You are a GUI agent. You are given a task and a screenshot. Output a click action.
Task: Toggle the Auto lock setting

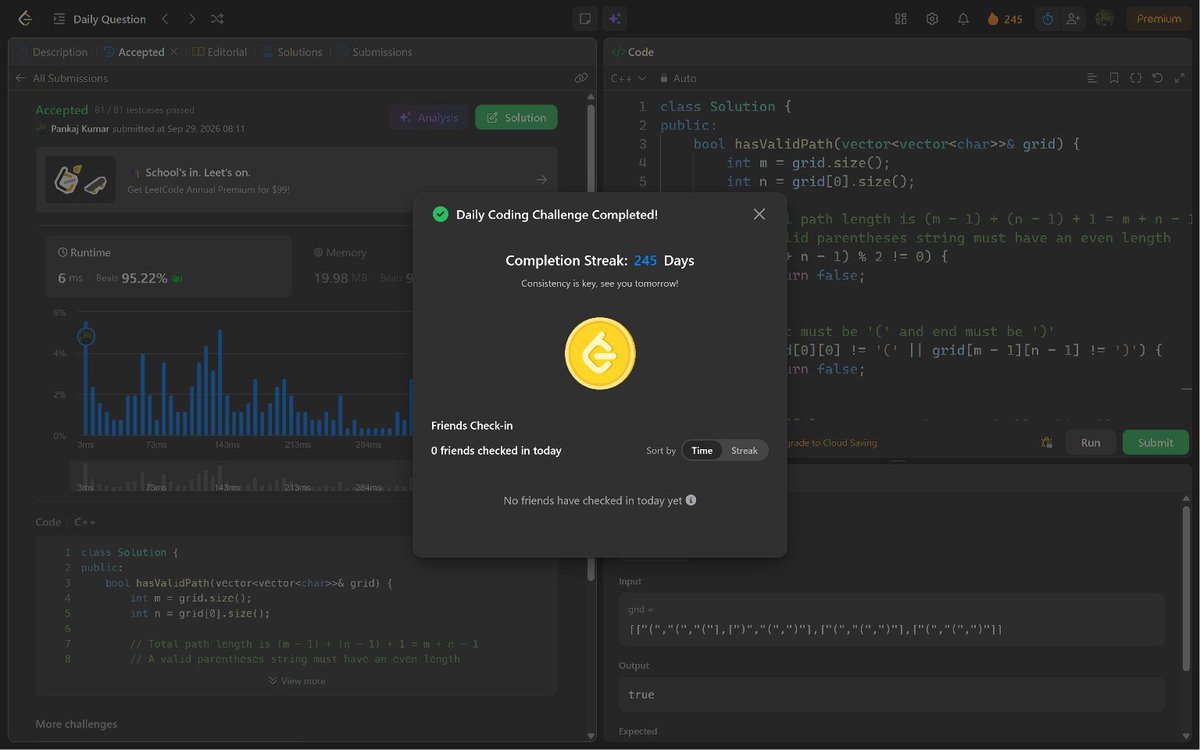(x=677, y=78)
